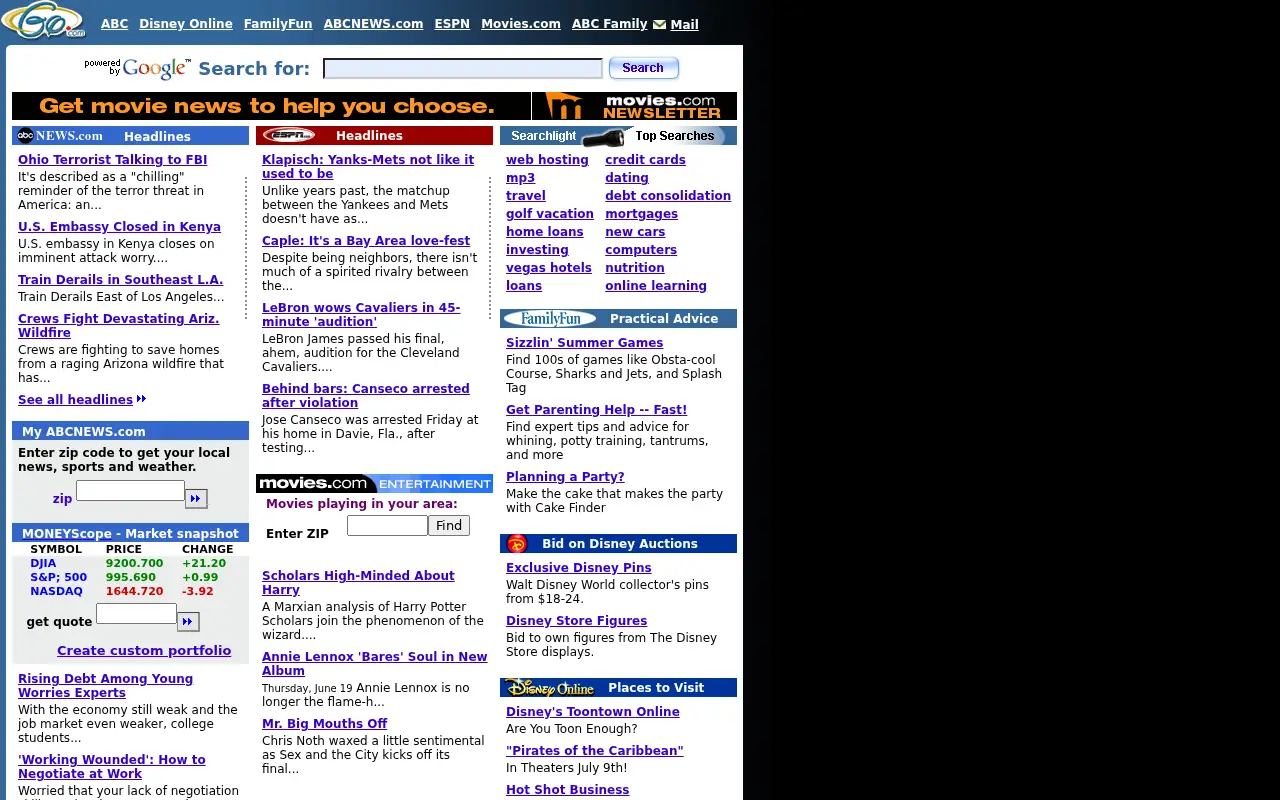The width and height of the screenshot is (1280, 800).
Task: Click the Disney Online logo
Action: point(550,688)
